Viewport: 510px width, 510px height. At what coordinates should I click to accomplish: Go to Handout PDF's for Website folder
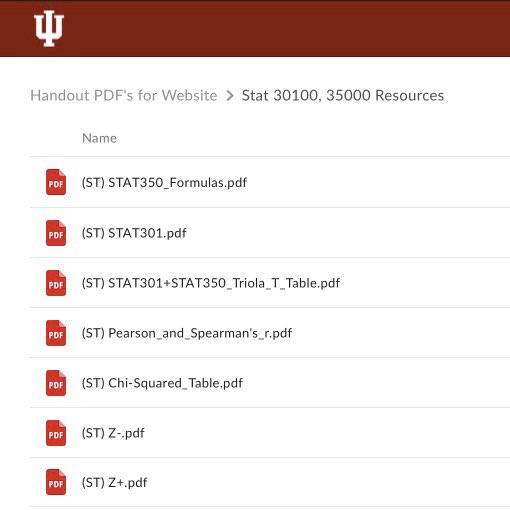124,95
